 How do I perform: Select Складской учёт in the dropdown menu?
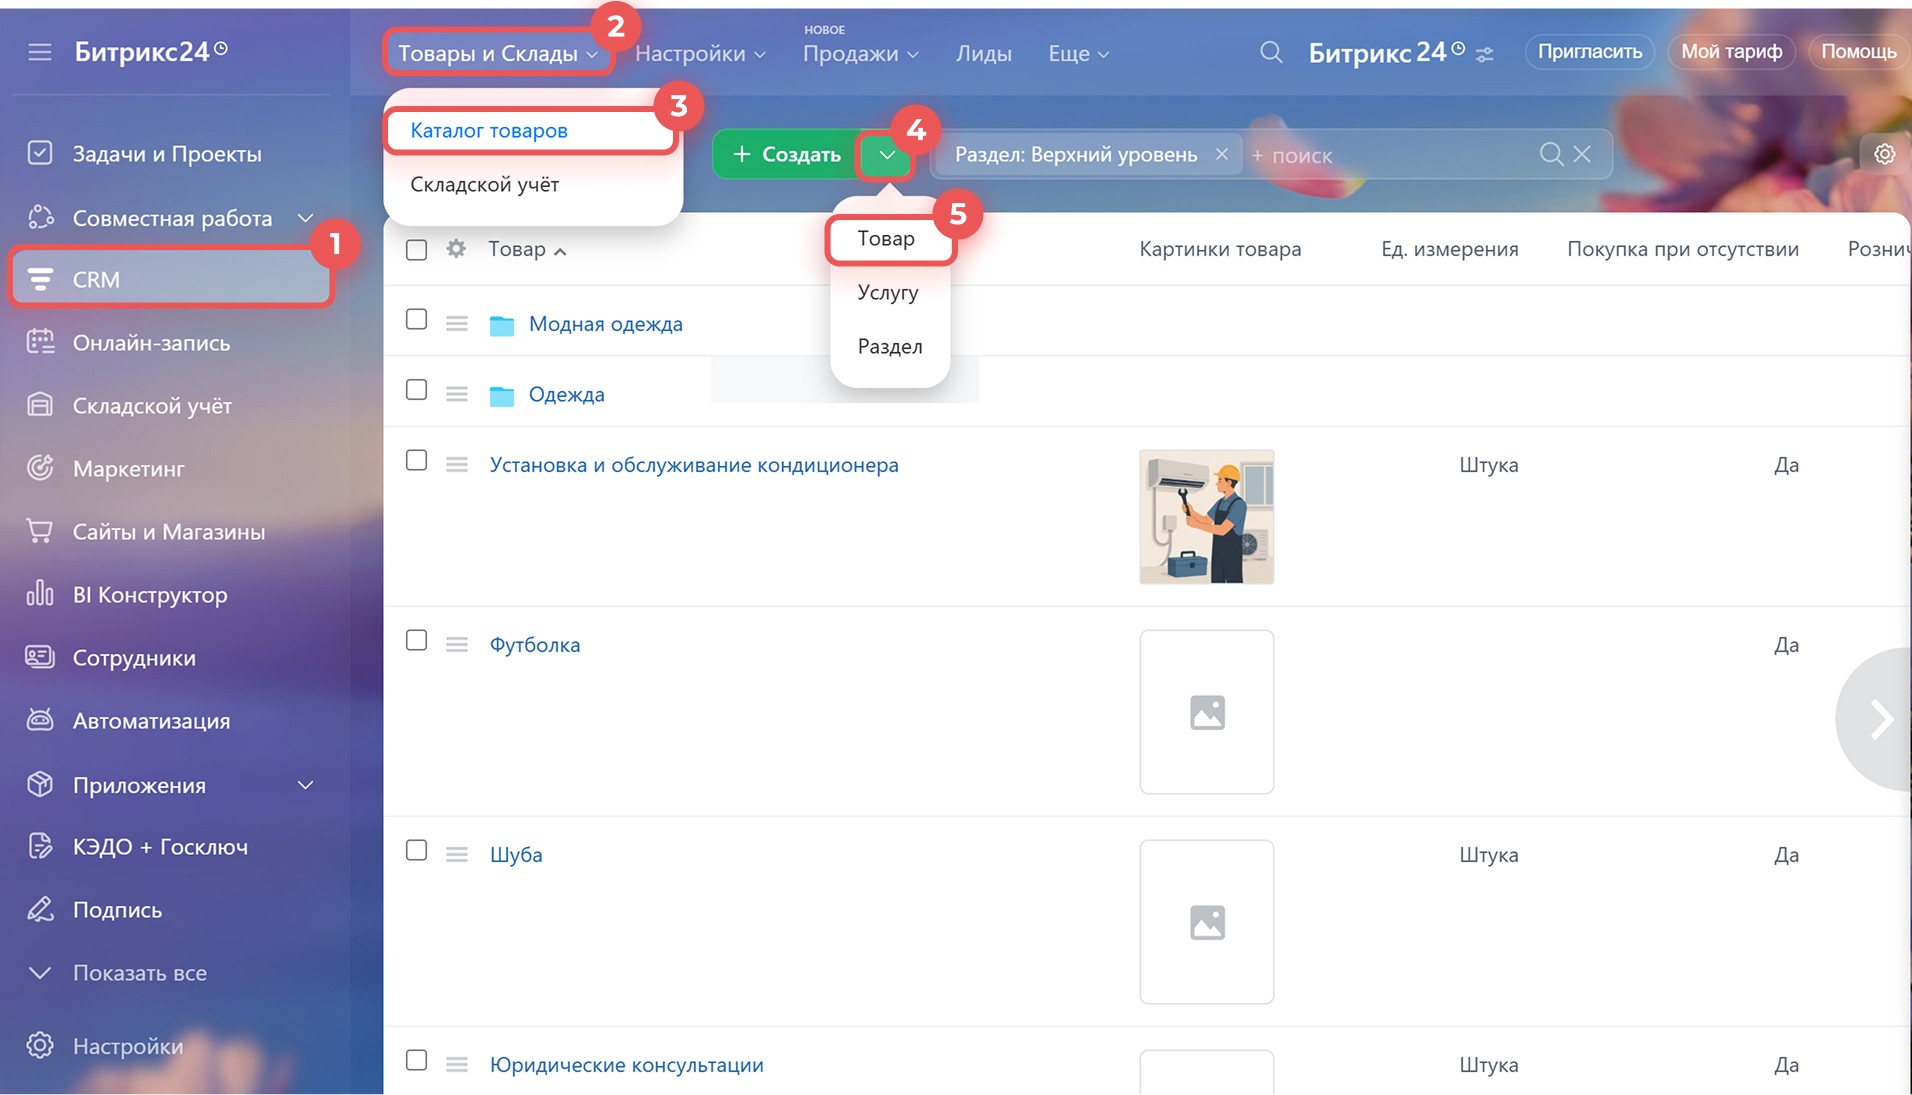(484, 184)
